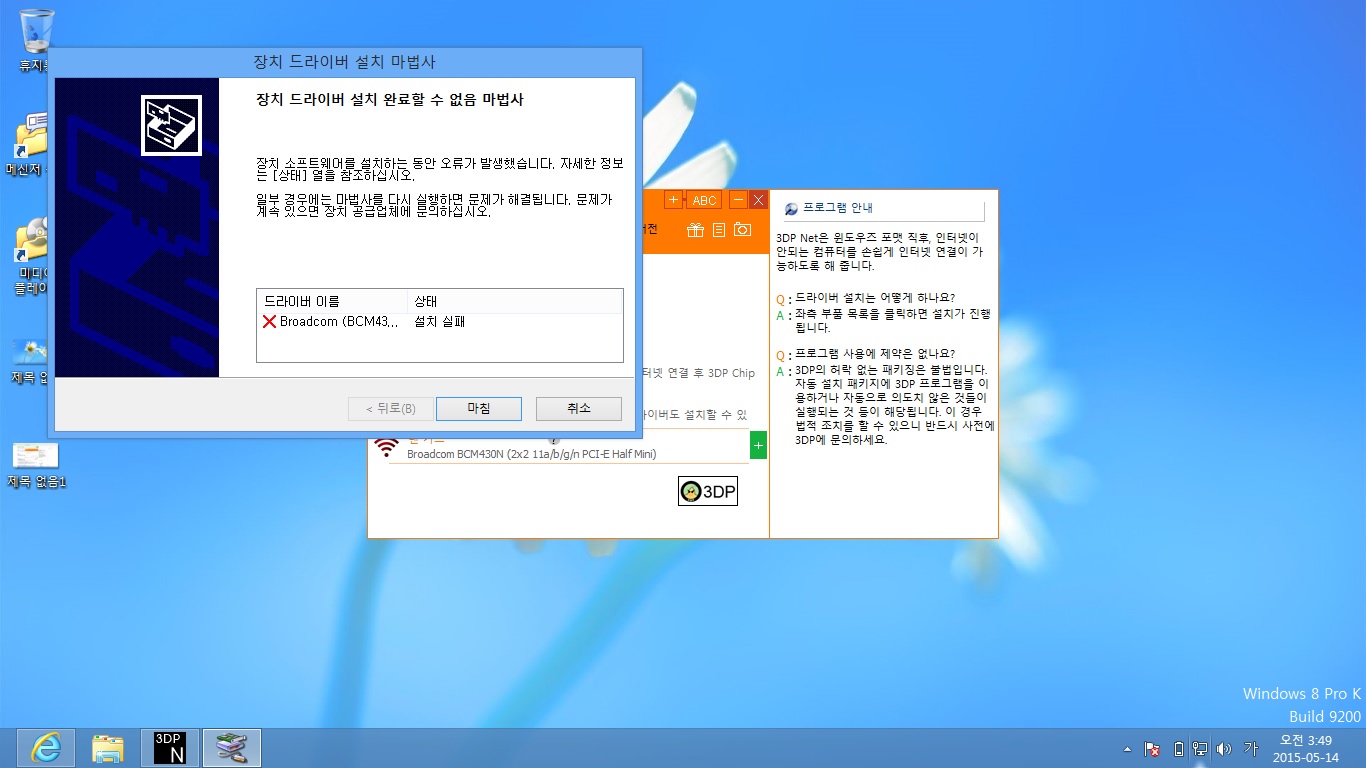Image resolution: width=1366 pixels, height=768 pixels.
Task: Click the question '프로그램 사용에 제약은 없나요?'
Action: point(875,353)
